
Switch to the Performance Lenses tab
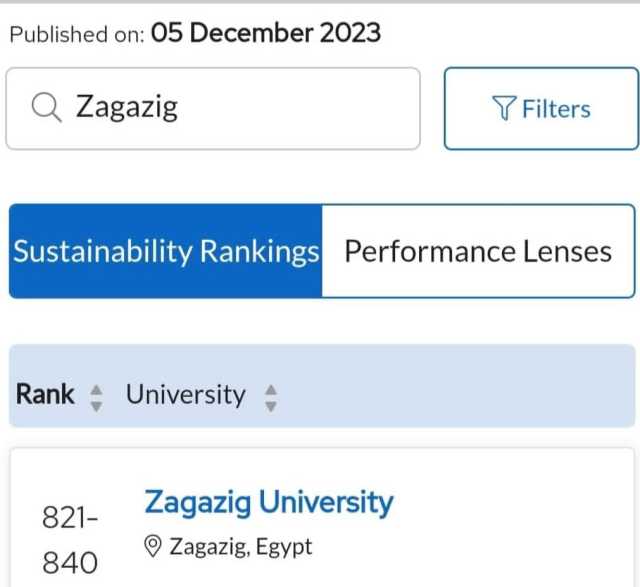(x=478, y=251)
